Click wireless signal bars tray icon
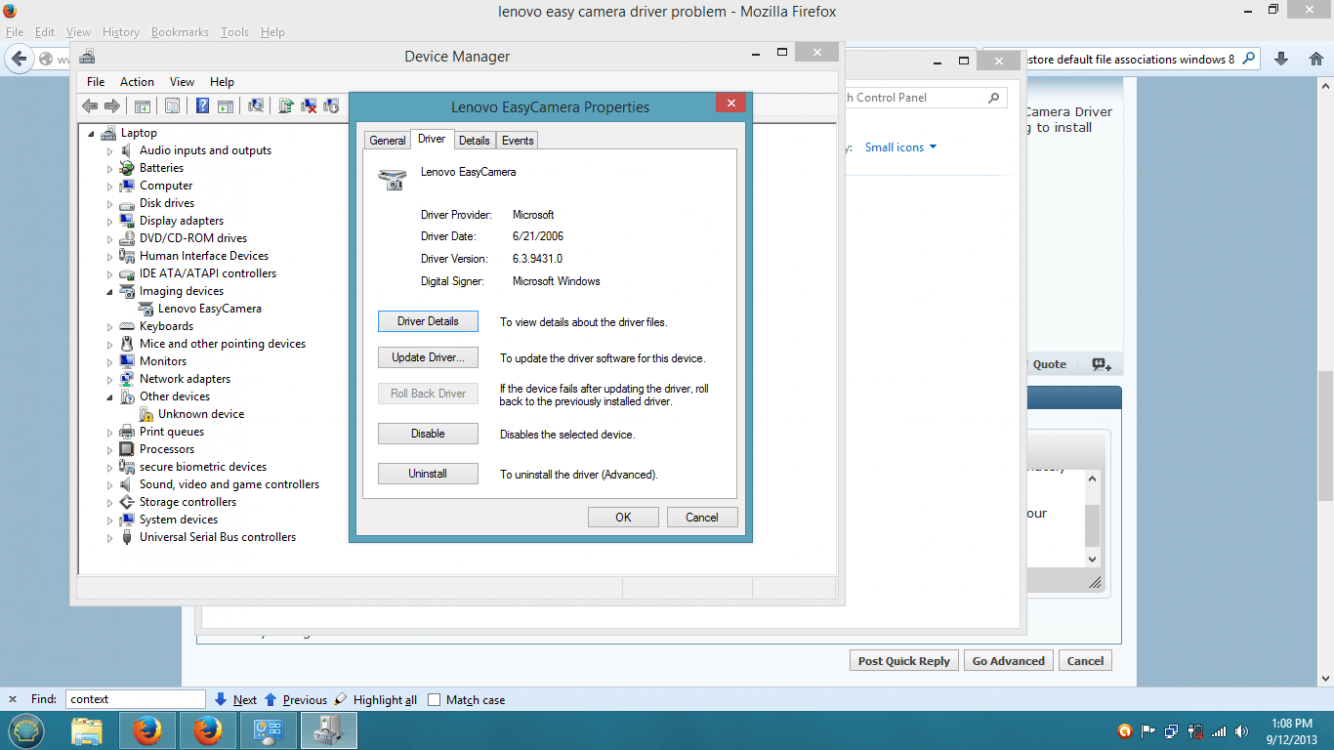This screenshot has height=750, width=1334. click(x=1219, y=731)
